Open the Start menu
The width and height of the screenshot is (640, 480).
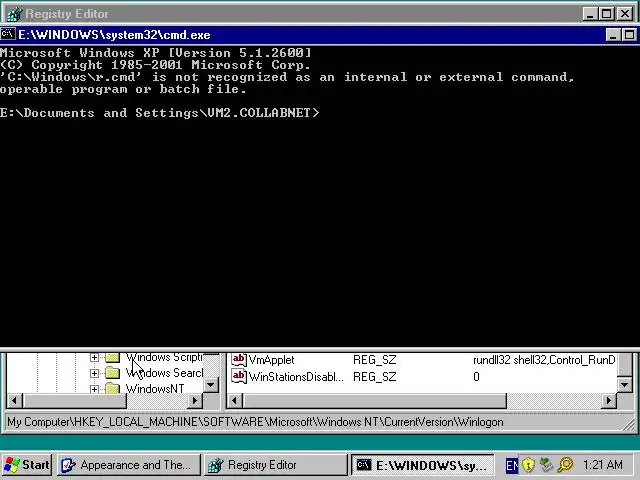pos(27,465)
